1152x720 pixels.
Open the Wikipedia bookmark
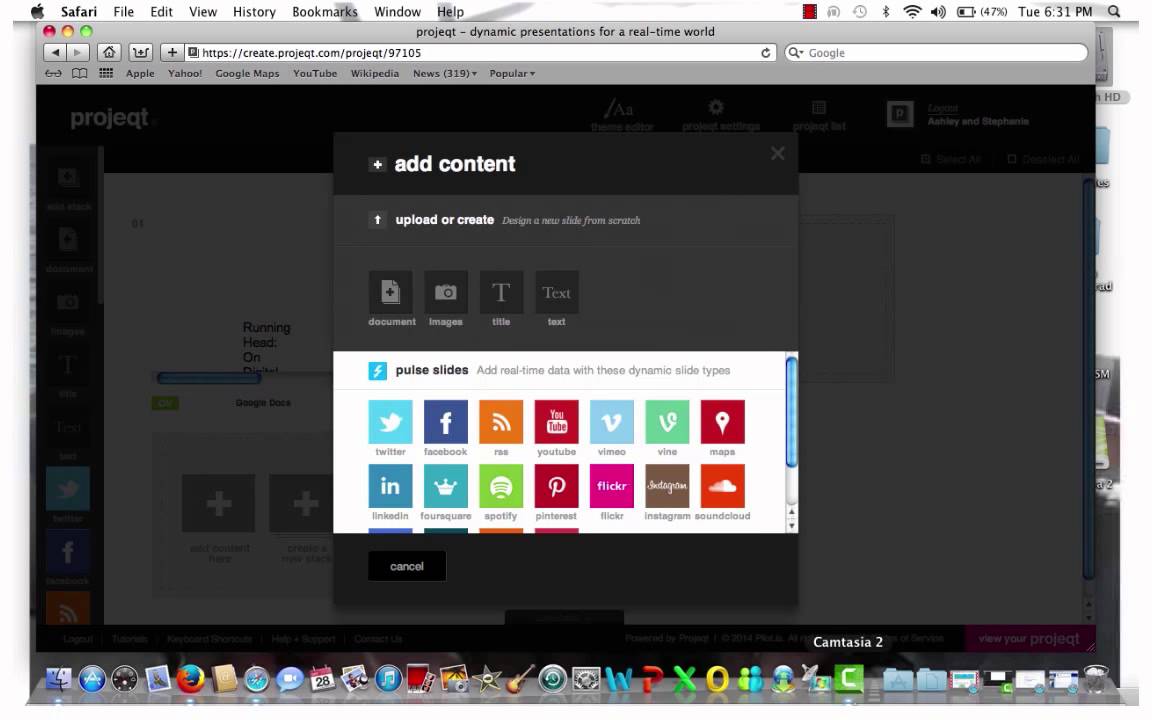(375, 73)
